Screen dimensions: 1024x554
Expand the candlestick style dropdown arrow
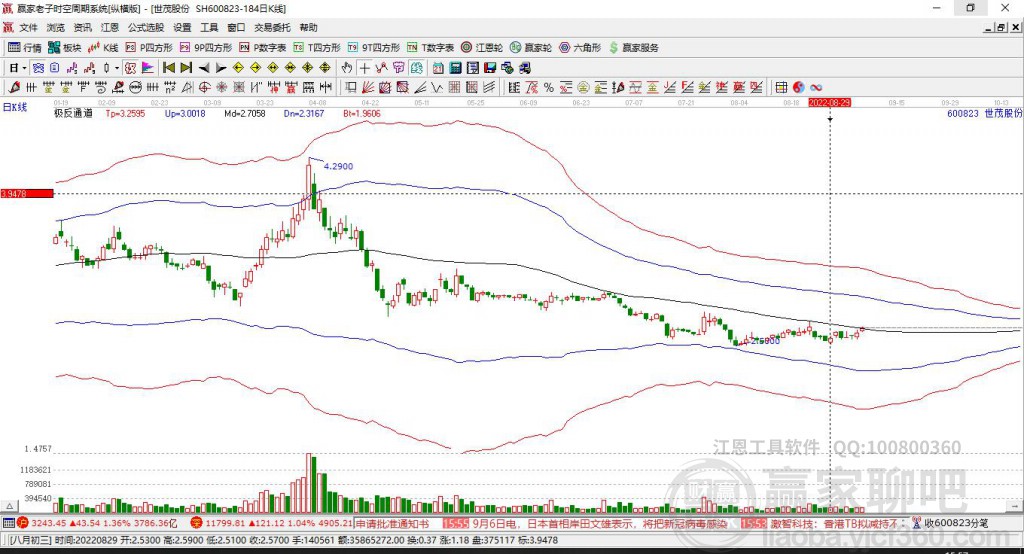[x=117, y=68]
